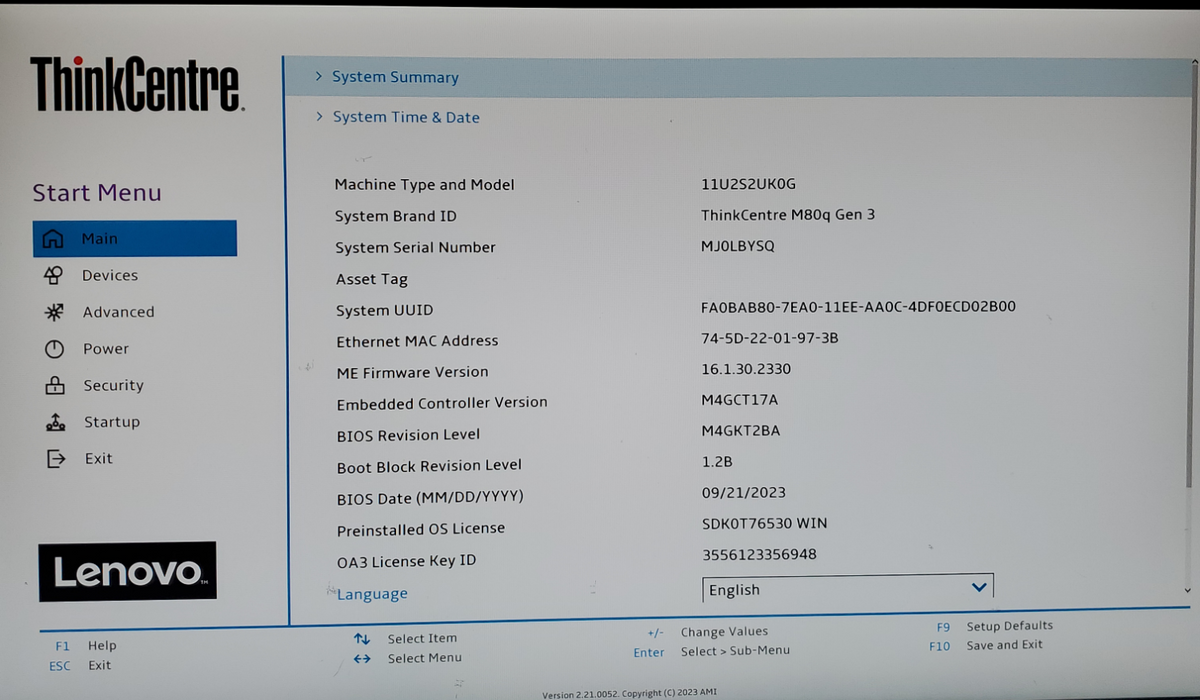Click the Version 2.21.0052 copyright text
The width and height of the screenshot is (1200, 700).
[x=629, y=693]
